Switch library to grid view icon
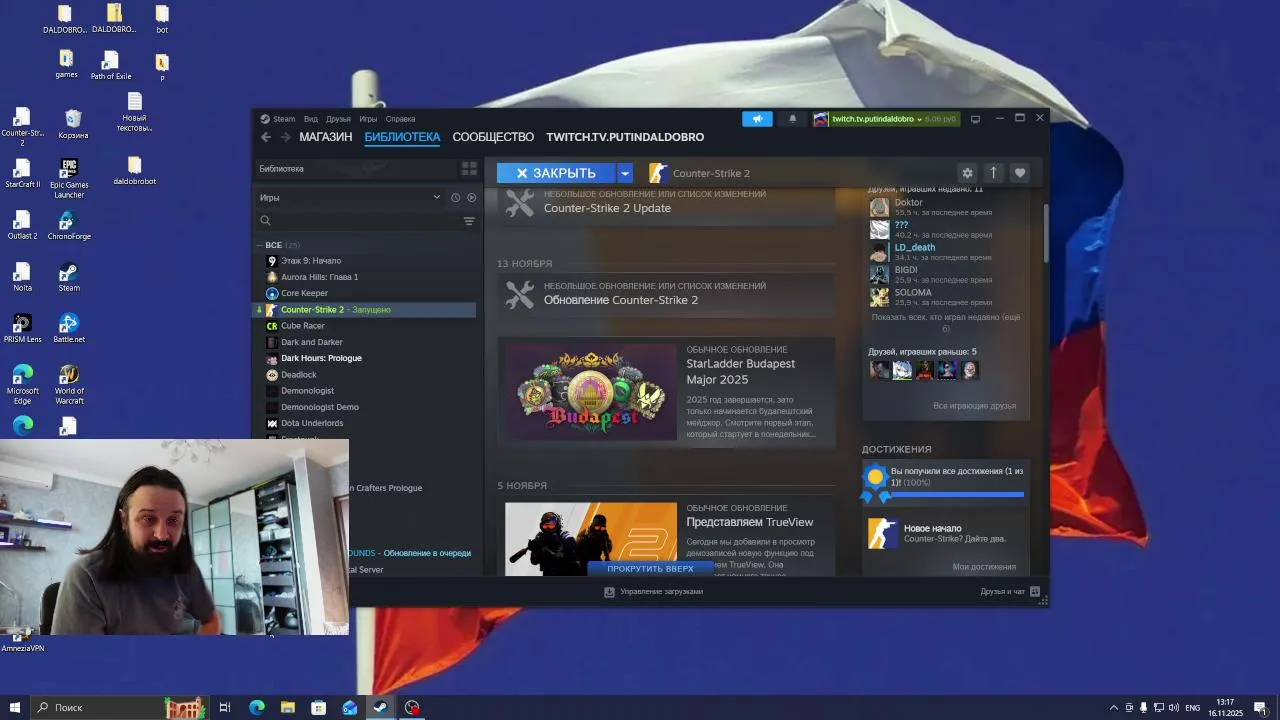This screenshot has width=1280, height=720. [469, 168]
